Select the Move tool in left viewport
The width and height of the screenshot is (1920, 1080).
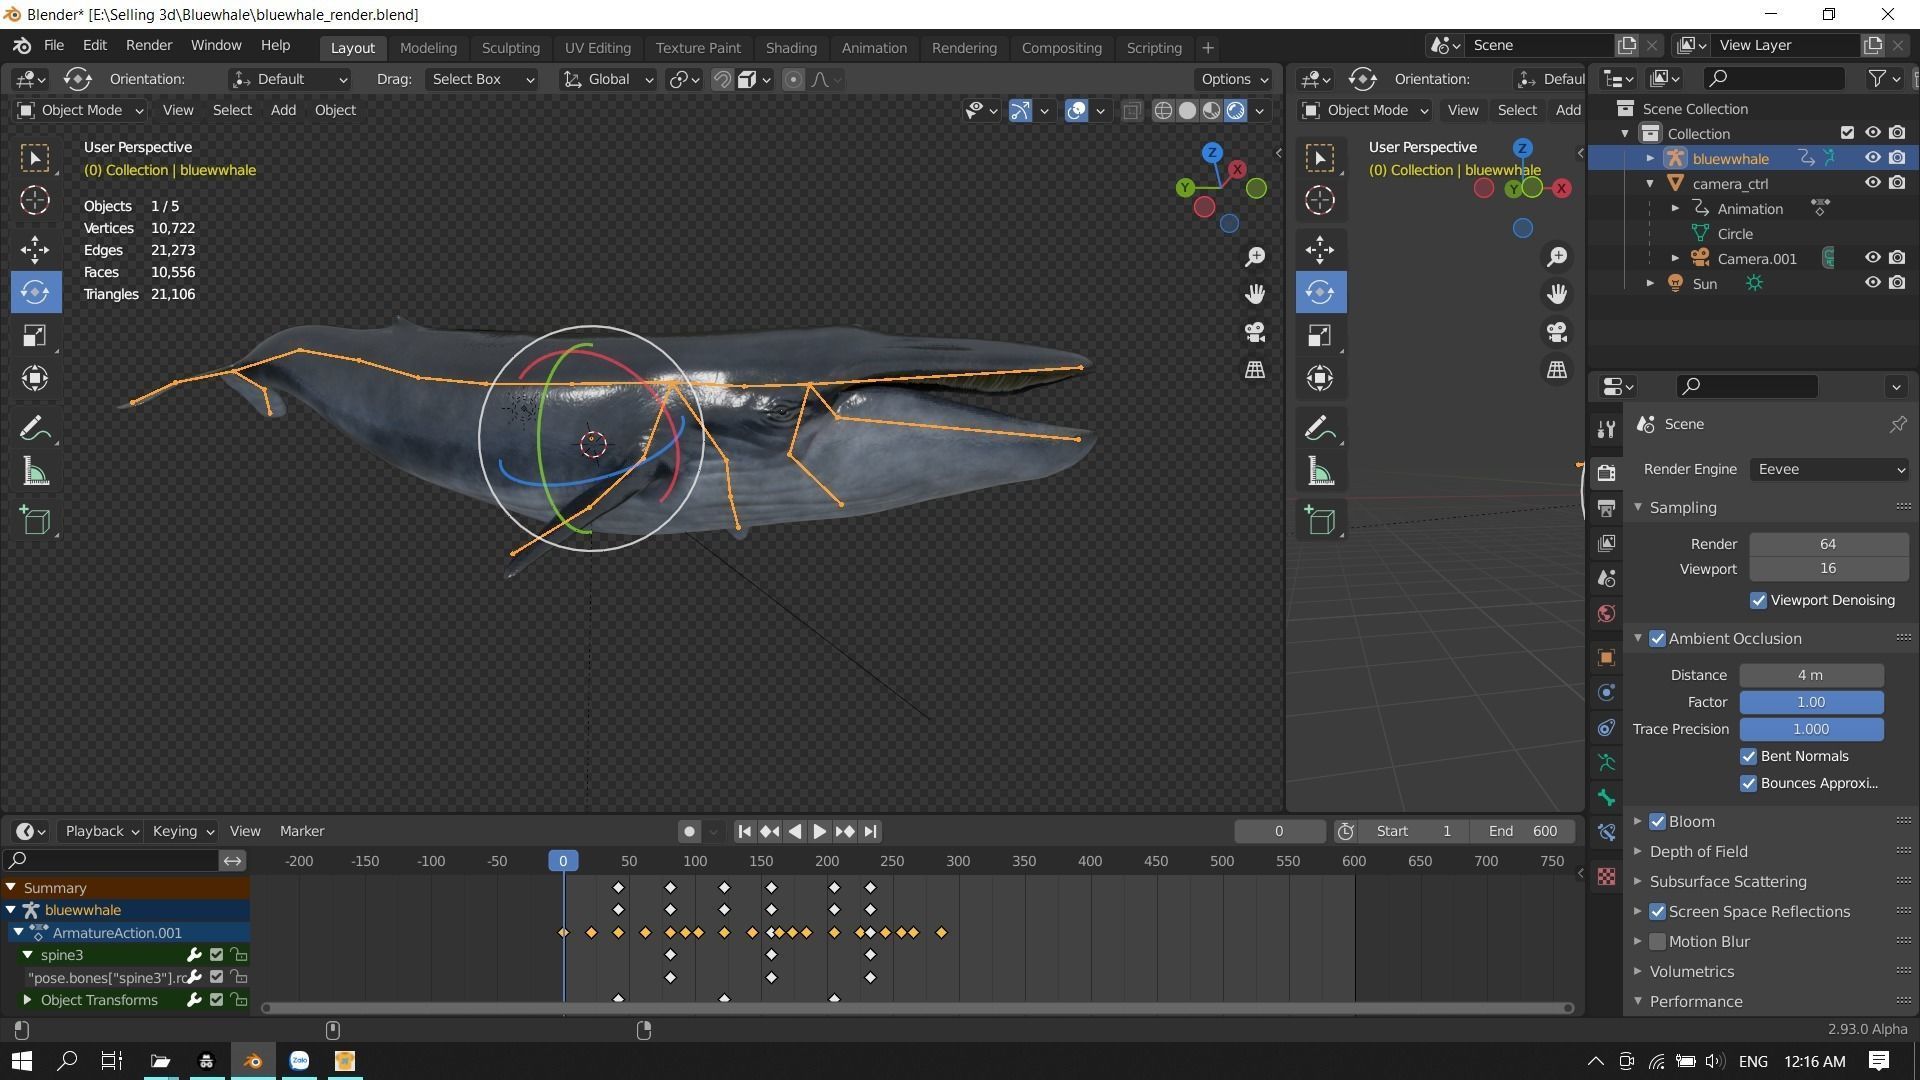click(x=35, y=249)
